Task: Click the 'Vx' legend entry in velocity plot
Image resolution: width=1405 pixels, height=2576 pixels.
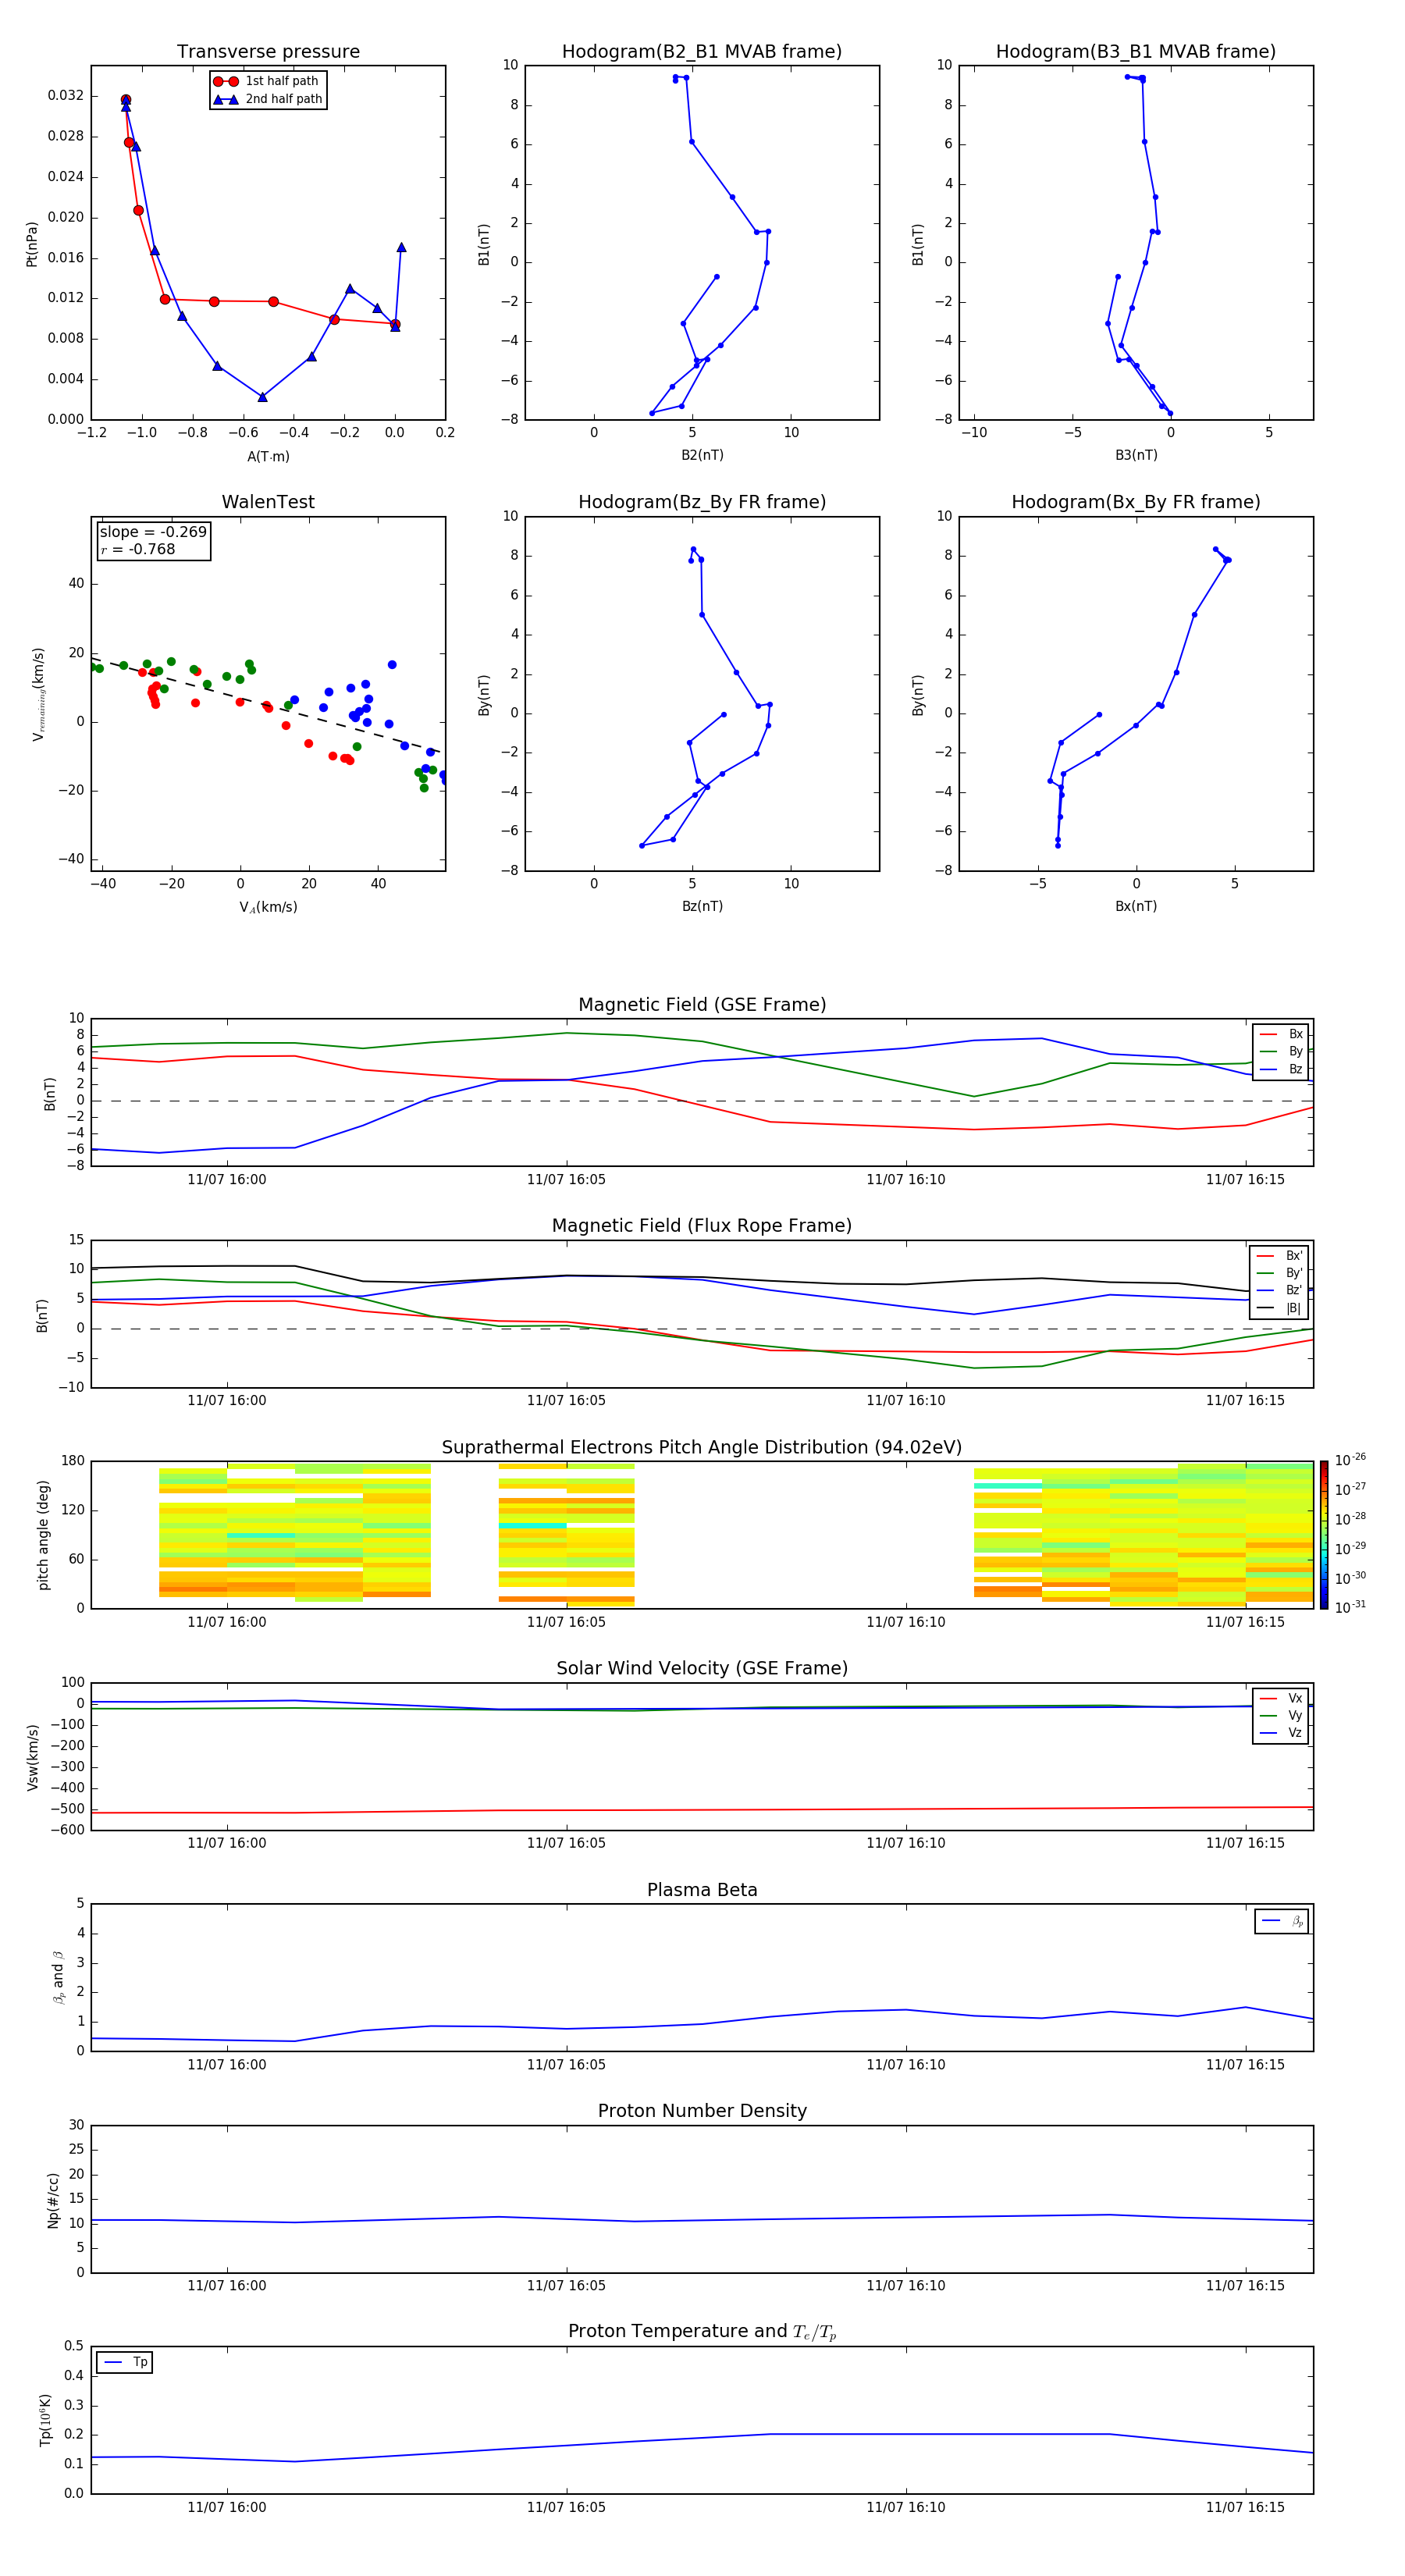Action: 1281,1698
